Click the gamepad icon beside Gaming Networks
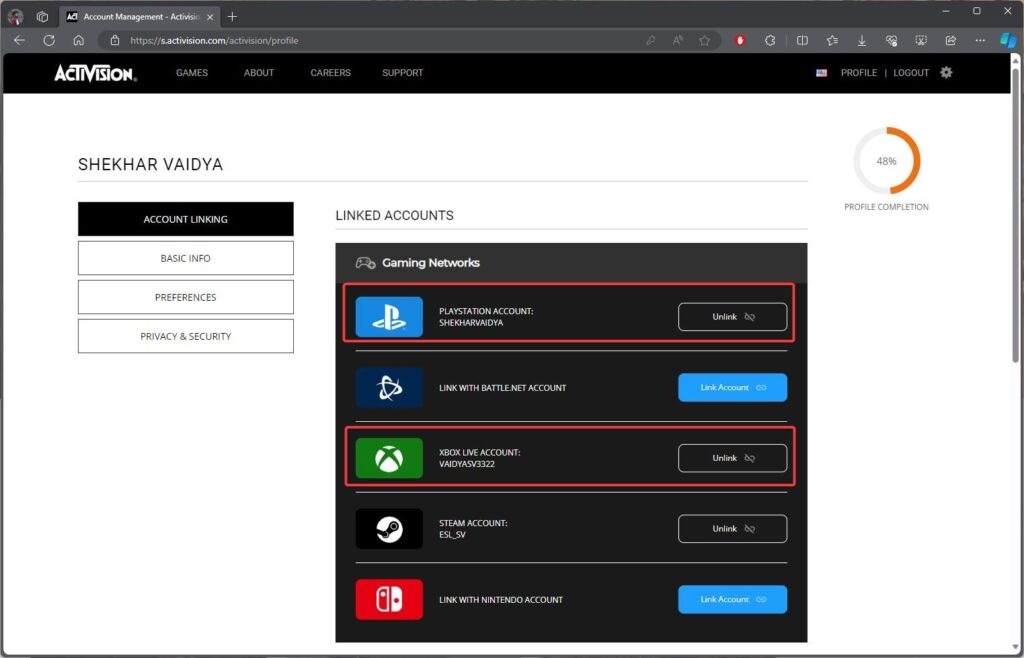 tap(365, 263)
